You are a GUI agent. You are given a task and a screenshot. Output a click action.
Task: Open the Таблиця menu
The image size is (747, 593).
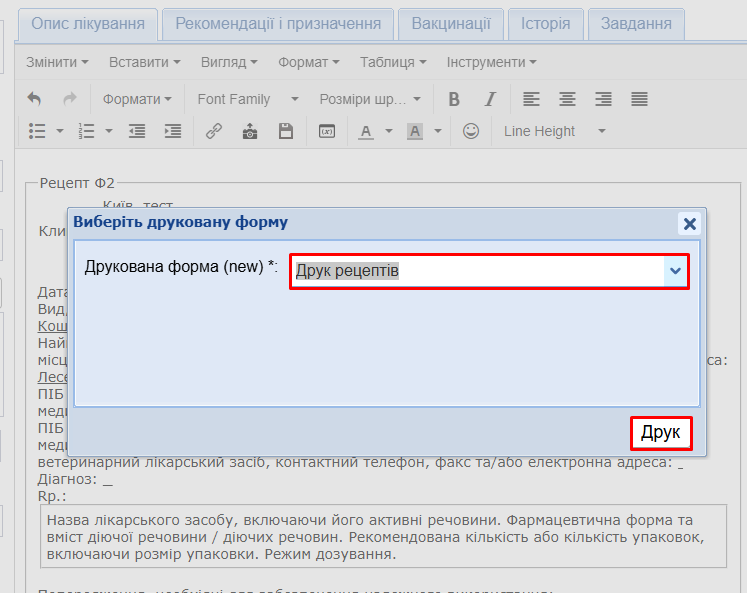(392, 62)
